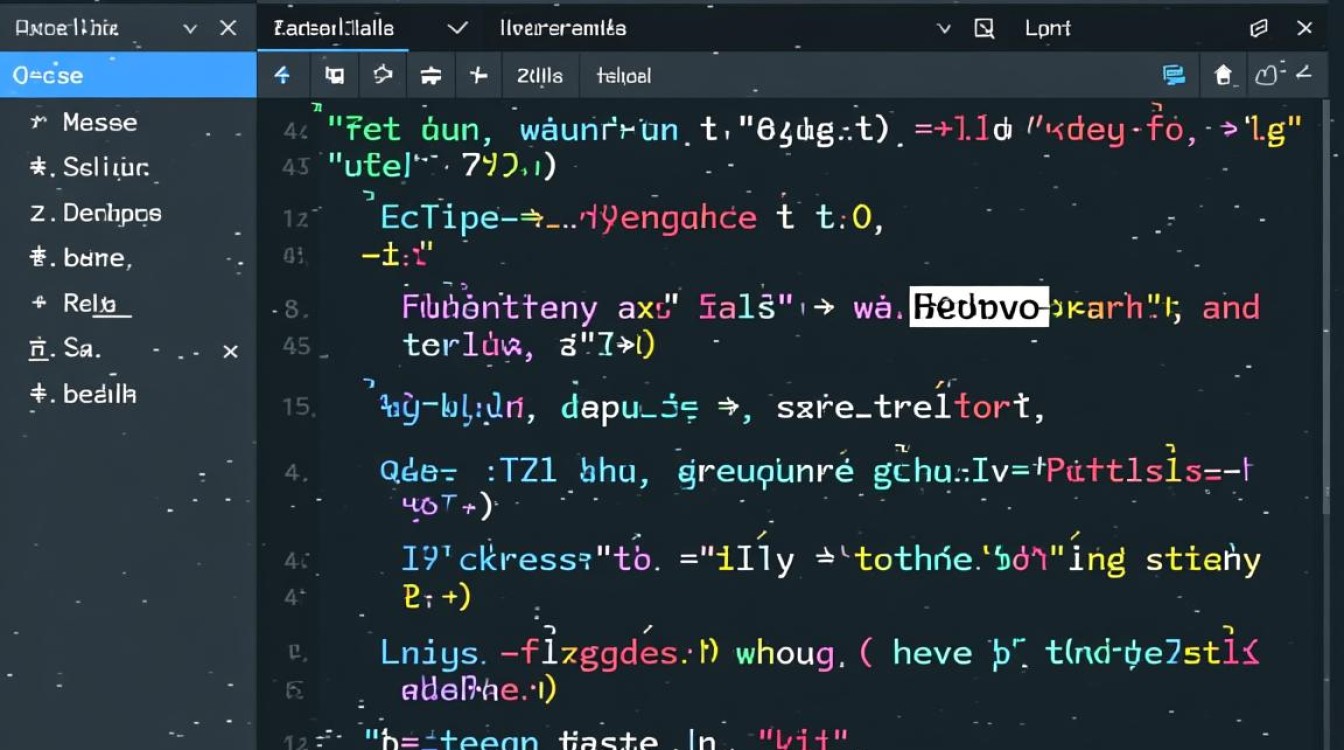Open the Lpnt tab
This screenshot has width=1344, height=750.
pyautogui.click(x=1048, y=28)
